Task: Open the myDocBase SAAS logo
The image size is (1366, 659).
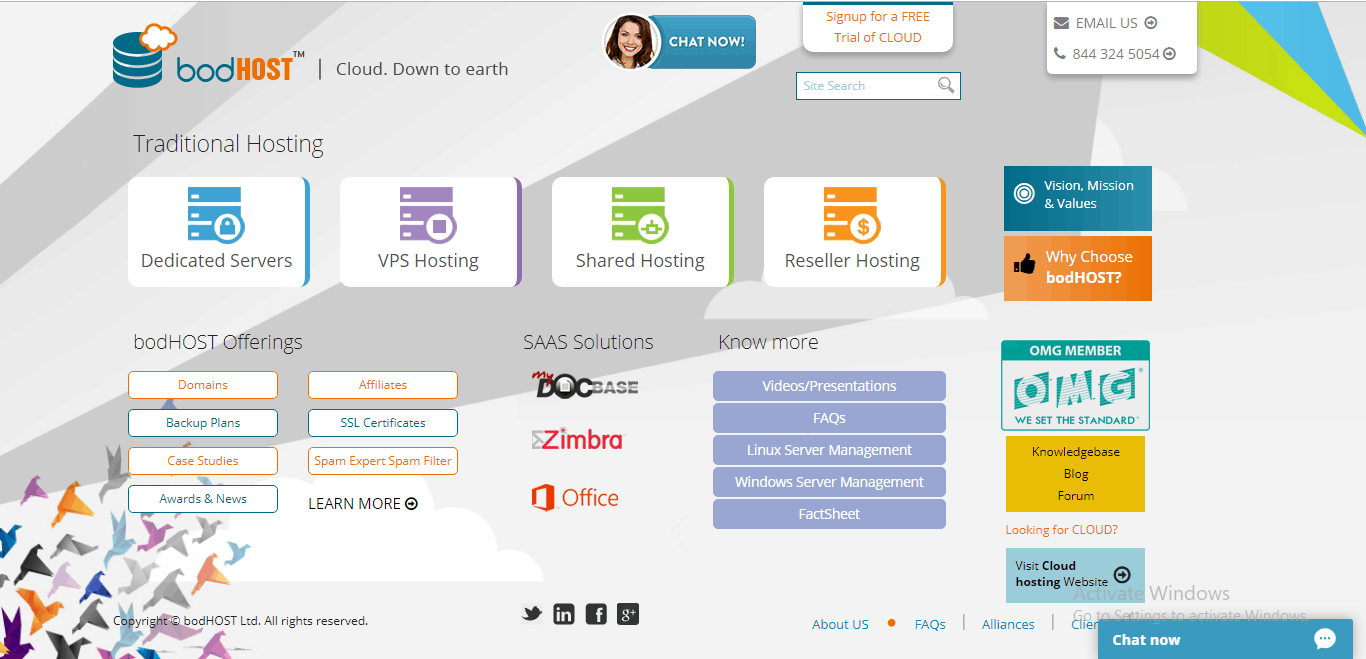Action: click(584, 385)
